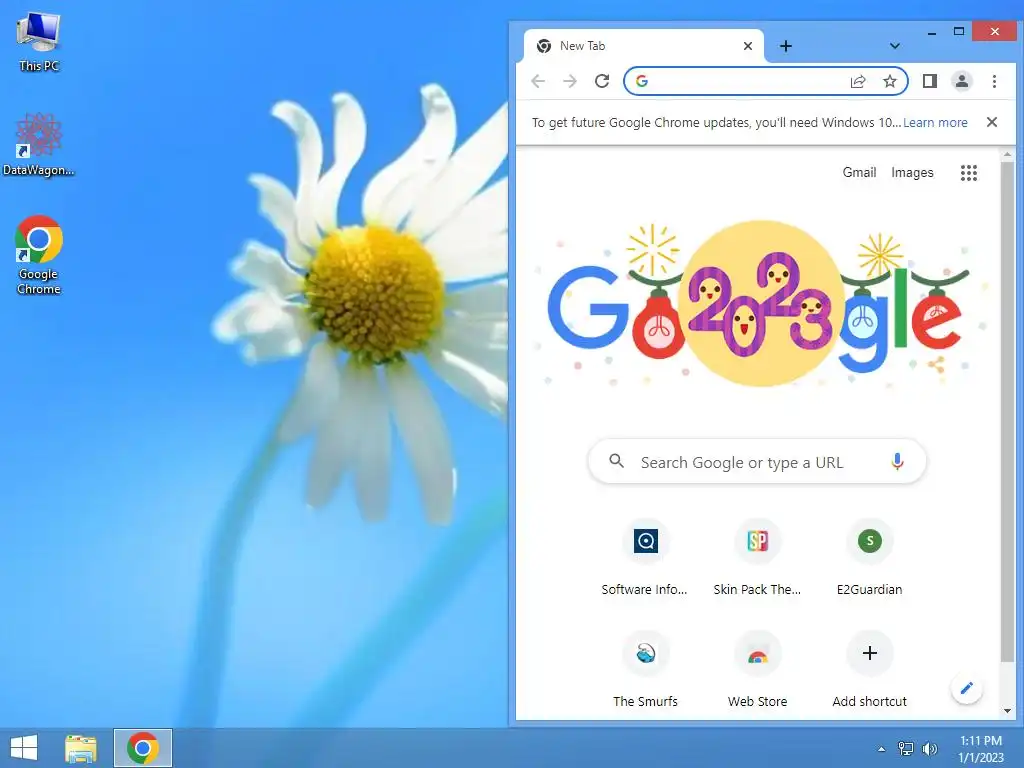The height and width of the screenshot is (768, 1024).
Task: Open E2Guardian shortcut
Action: 869,556
